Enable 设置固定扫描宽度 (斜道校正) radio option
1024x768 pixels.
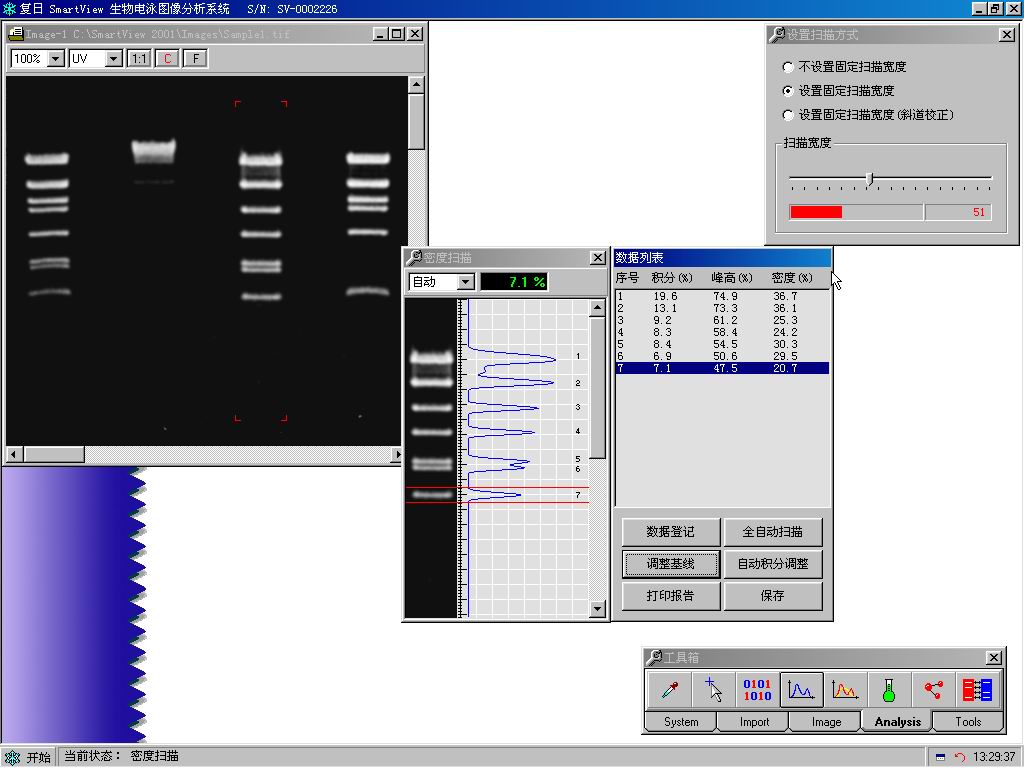tap(788, 115)
